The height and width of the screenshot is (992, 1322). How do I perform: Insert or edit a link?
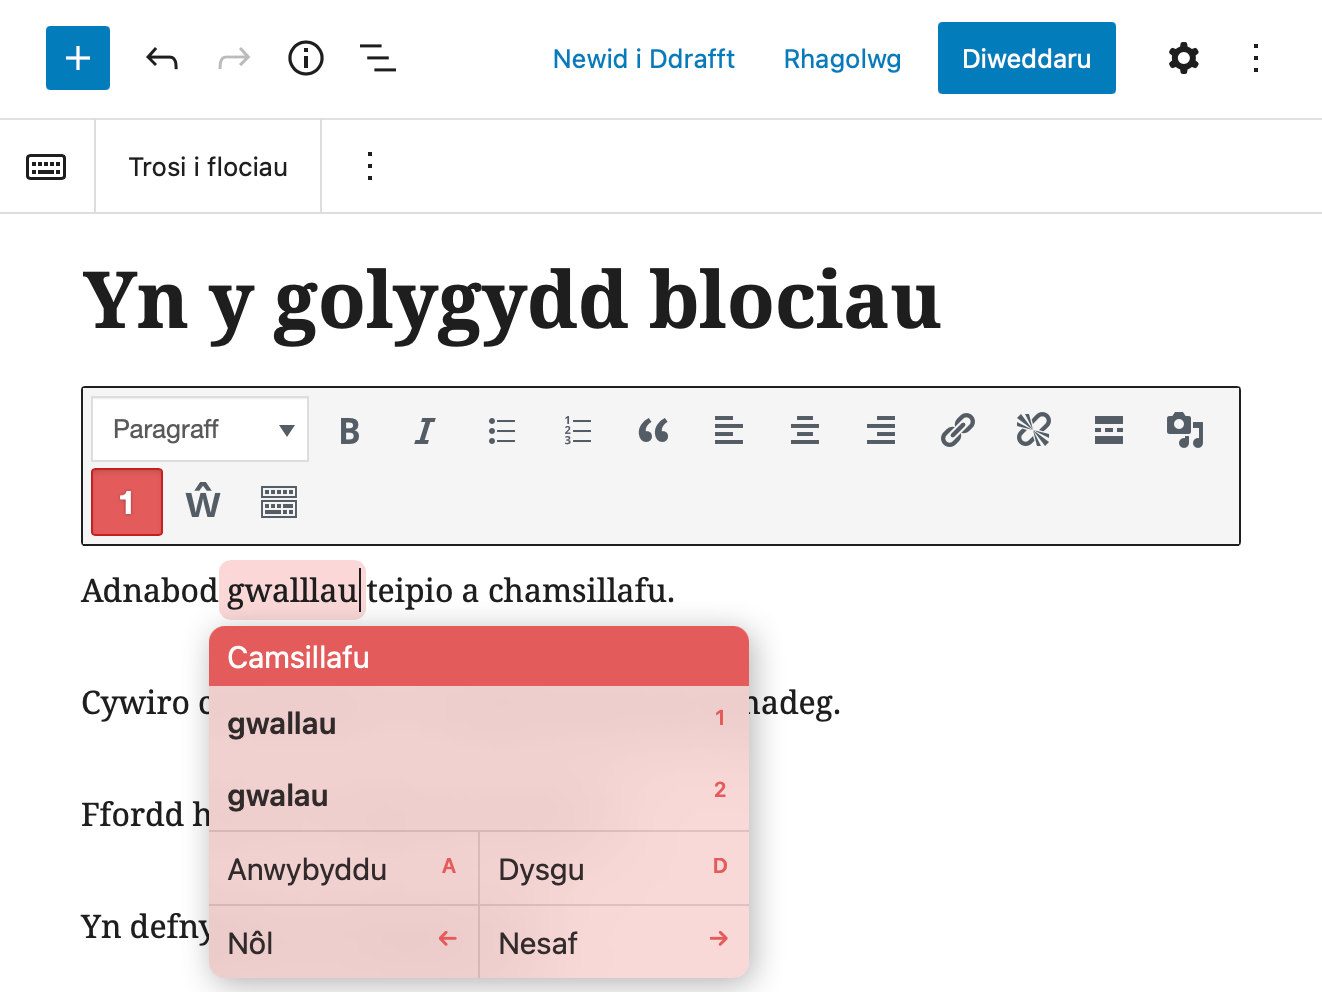tap(957, 431)
